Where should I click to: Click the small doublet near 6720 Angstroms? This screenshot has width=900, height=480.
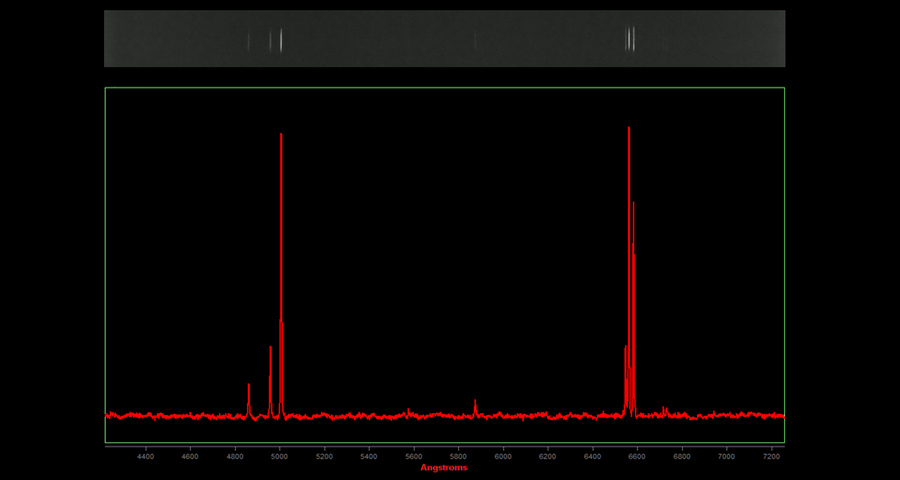pyautogui.click(x=664, y=409)
